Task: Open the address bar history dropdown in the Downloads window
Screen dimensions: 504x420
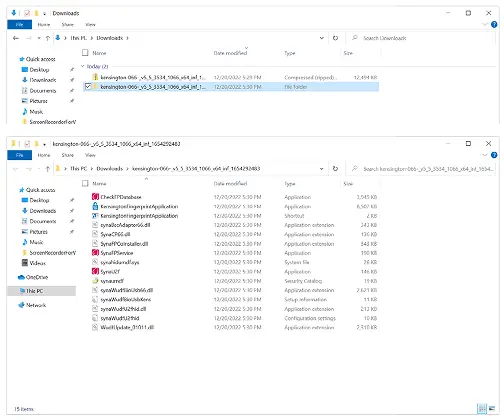Action: (x=322, y=38)
